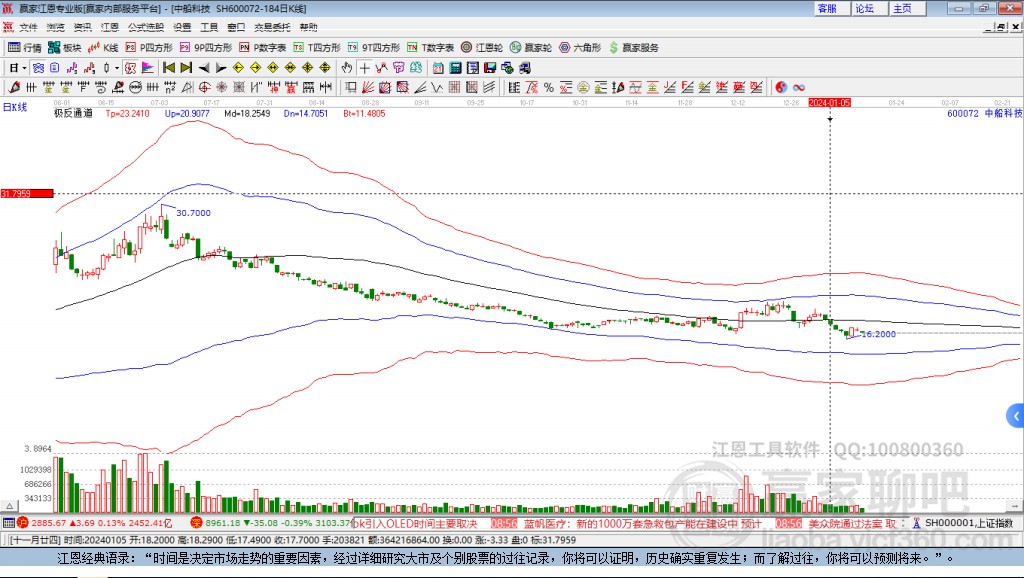The height and width of the screenshot is (578, 1024).
Task: Click the 主页 homepage button
Action: (x=902, y=8)
